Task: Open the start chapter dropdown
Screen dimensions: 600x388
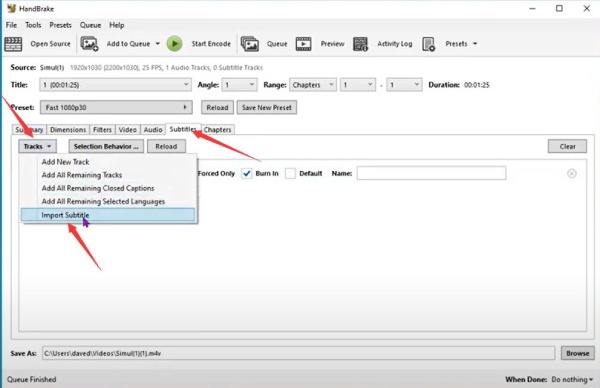Action: pos(358,85)
